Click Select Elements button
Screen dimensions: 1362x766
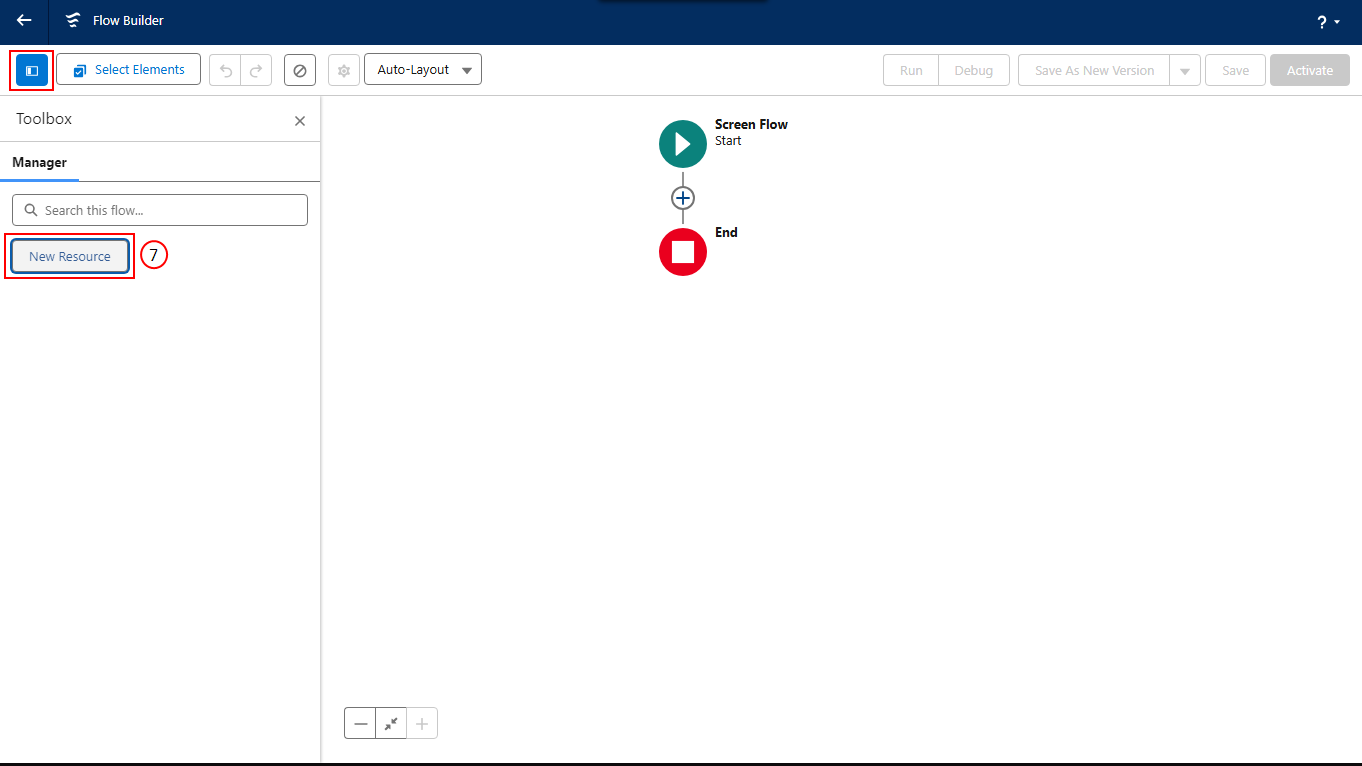[x=129, y=70]
